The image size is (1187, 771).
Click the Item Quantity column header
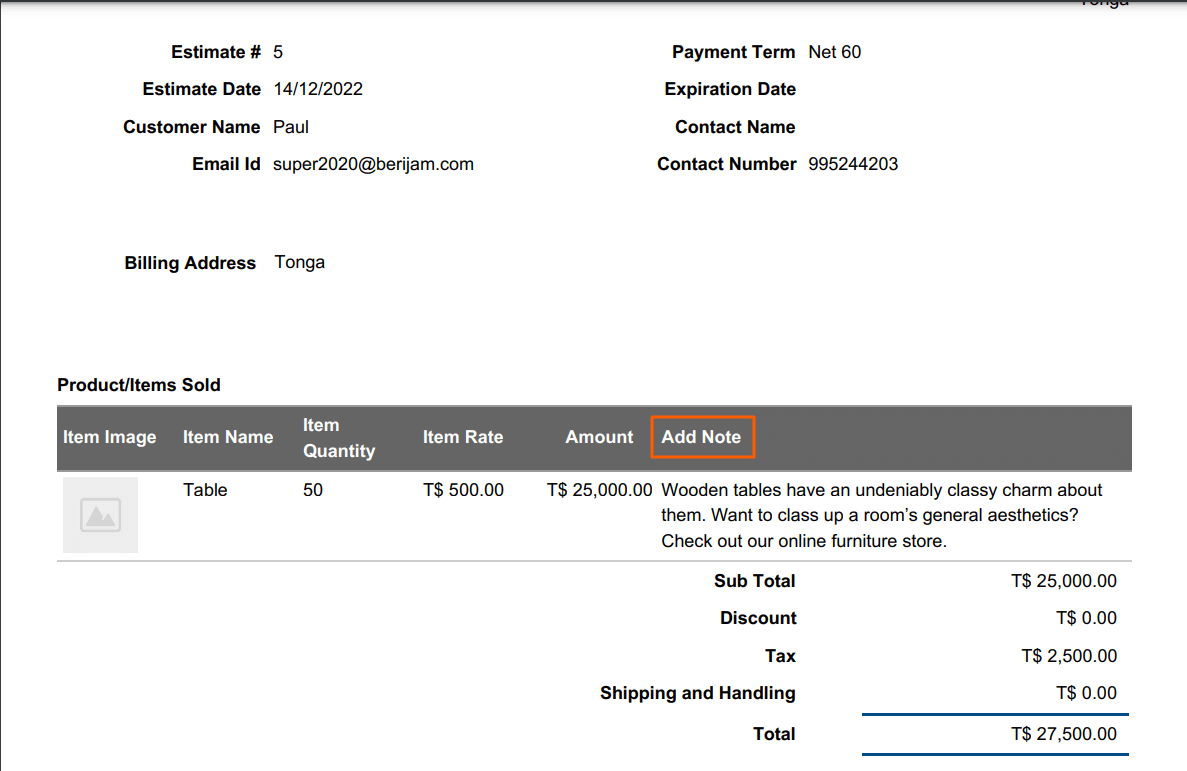[339, 437]
